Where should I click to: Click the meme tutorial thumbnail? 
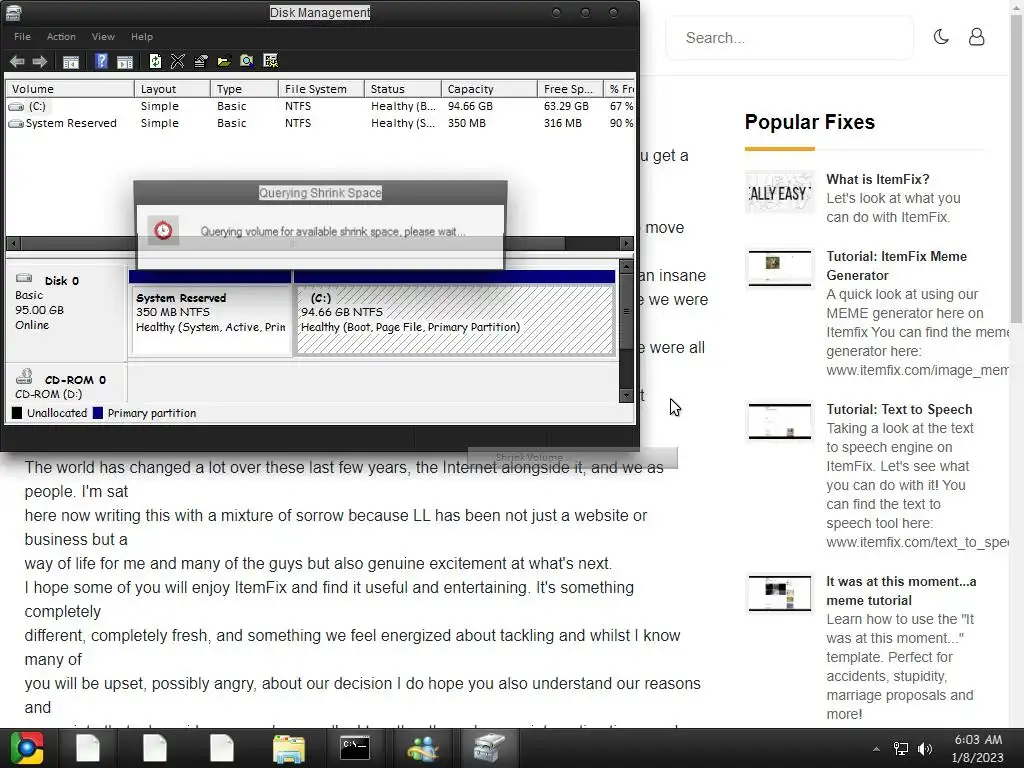(780, 593)
